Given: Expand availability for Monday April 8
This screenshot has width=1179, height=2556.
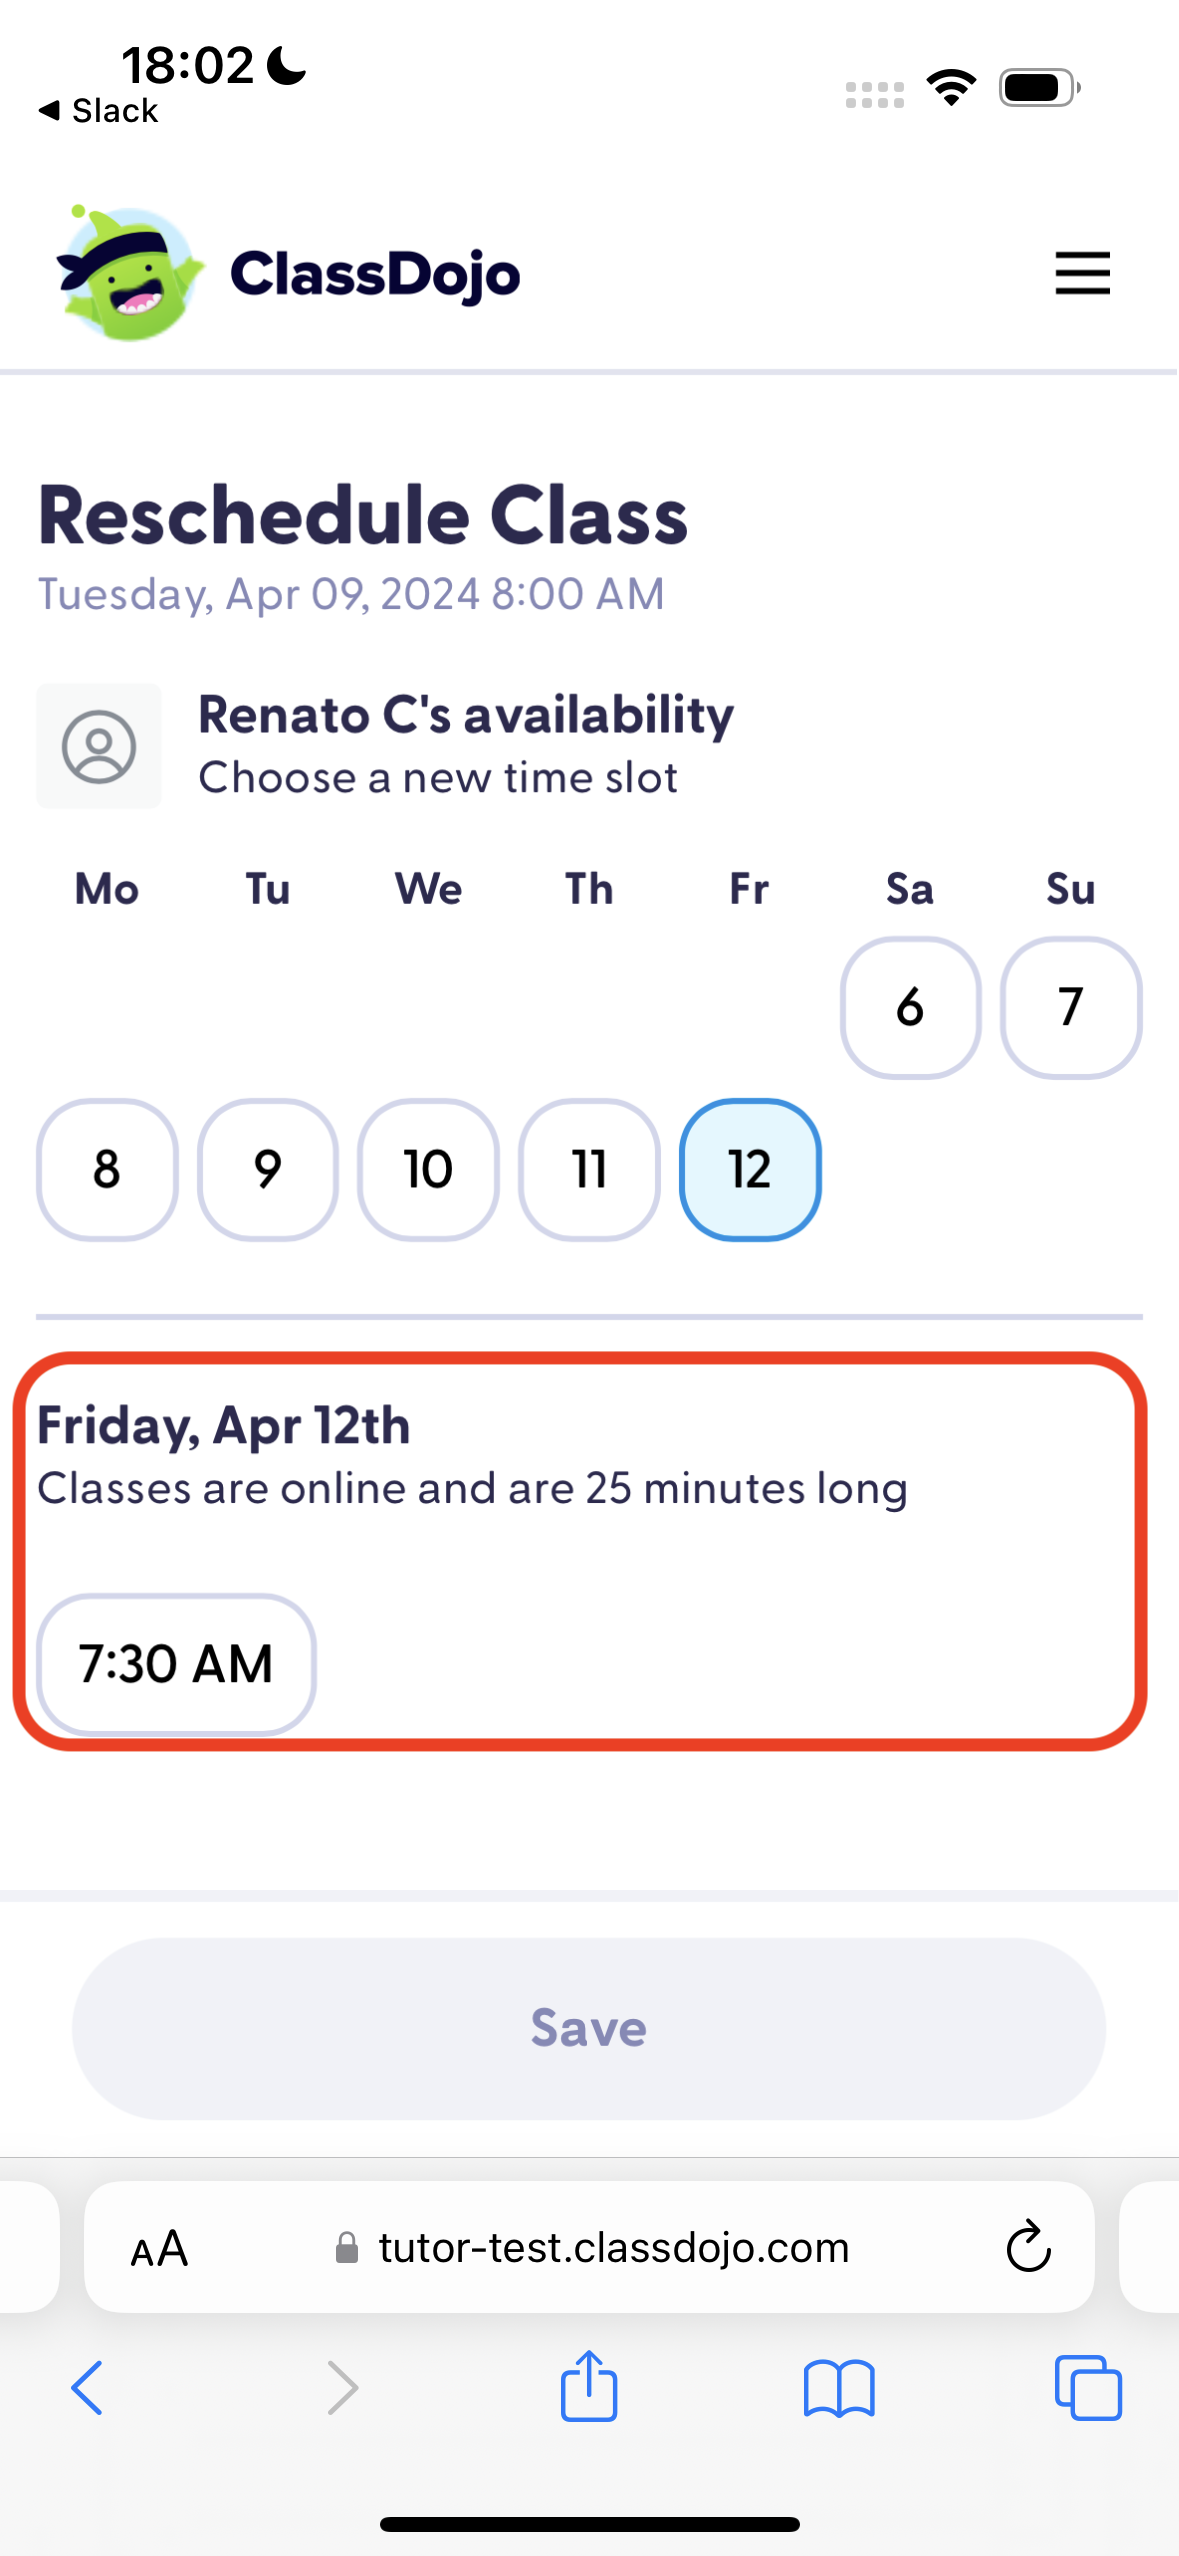Looking at the screenshot, I should [106, 1170].
